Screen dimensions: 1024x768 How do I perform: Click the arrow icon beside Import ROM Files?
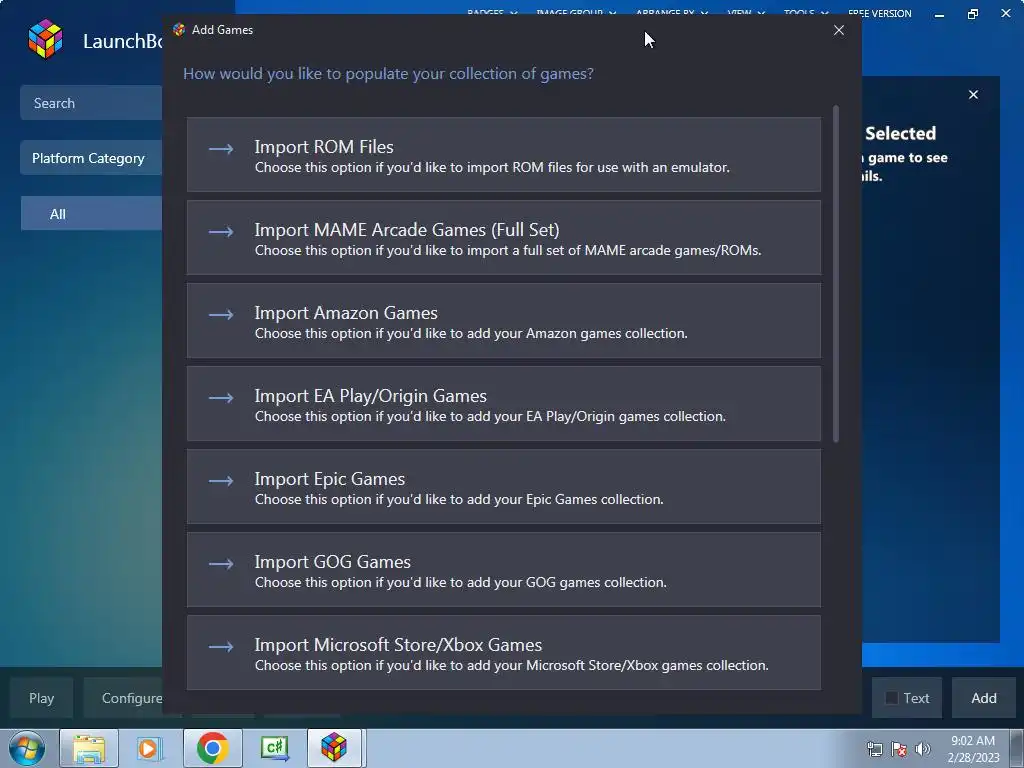[x=221, y=149]
